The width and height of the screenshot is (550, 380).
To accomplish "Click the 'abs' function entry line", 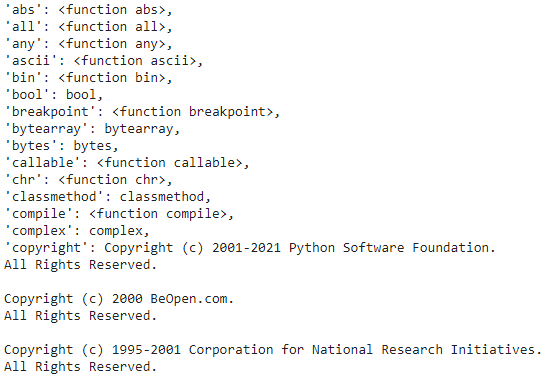I will (x=88, y=9).
